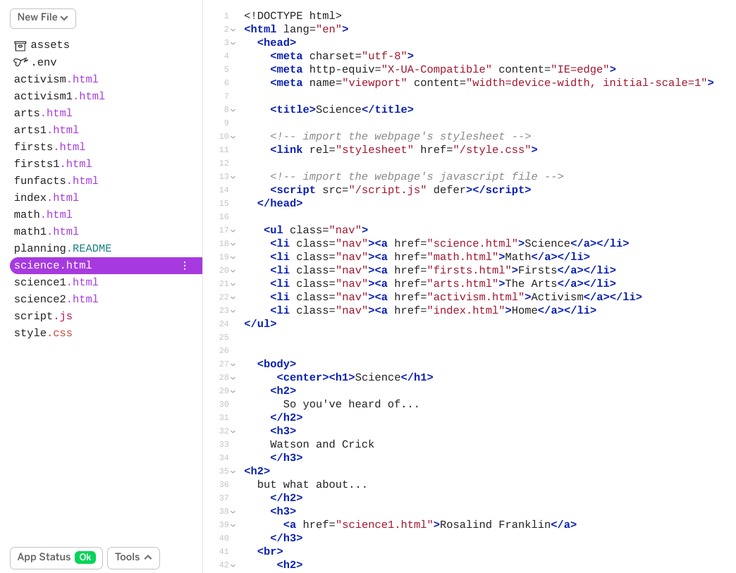Collapse the html tag fold on line 2

click(x=233, y=30)
